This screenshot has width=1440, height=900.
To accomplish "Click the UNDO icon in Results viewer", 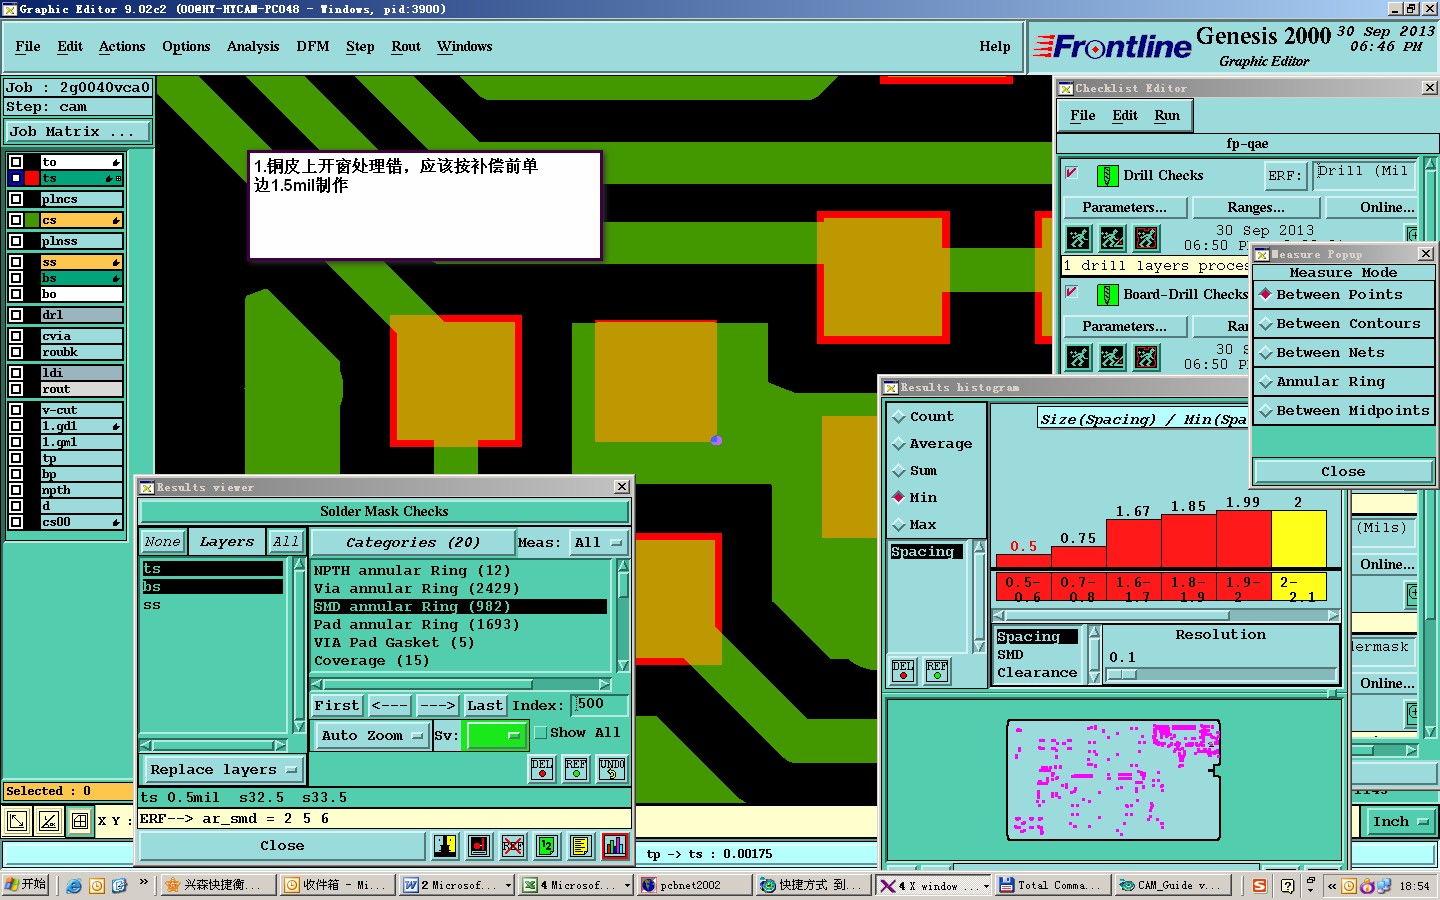I will 612,768.
